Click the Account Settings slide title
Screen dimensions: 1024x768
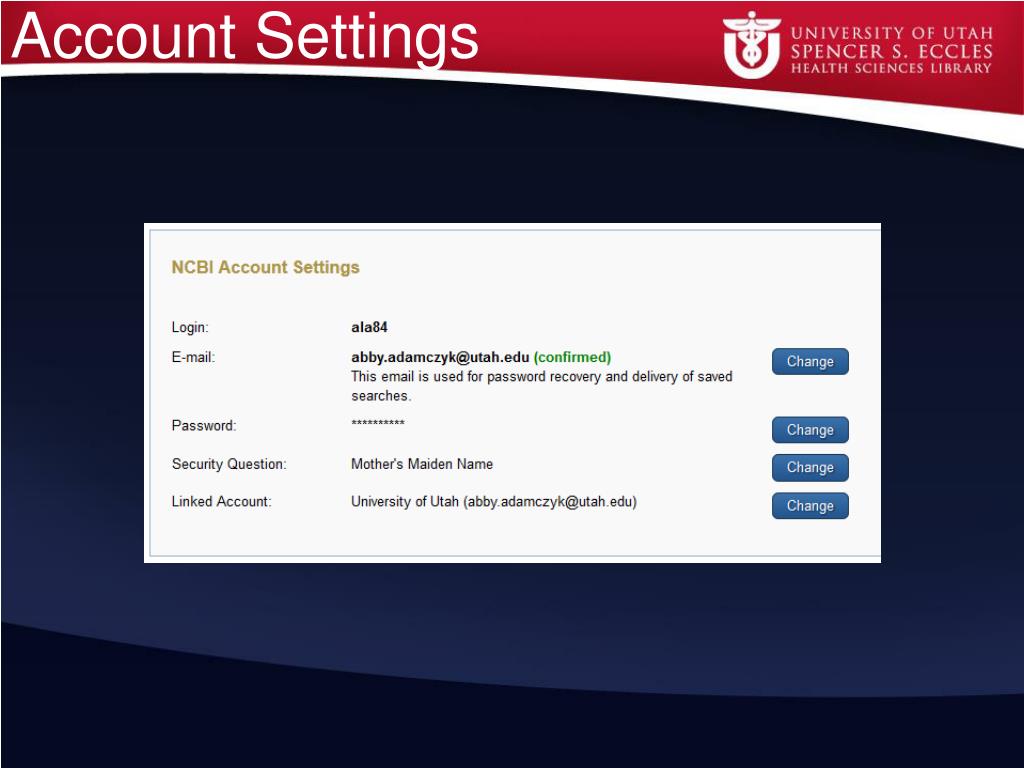245,37
